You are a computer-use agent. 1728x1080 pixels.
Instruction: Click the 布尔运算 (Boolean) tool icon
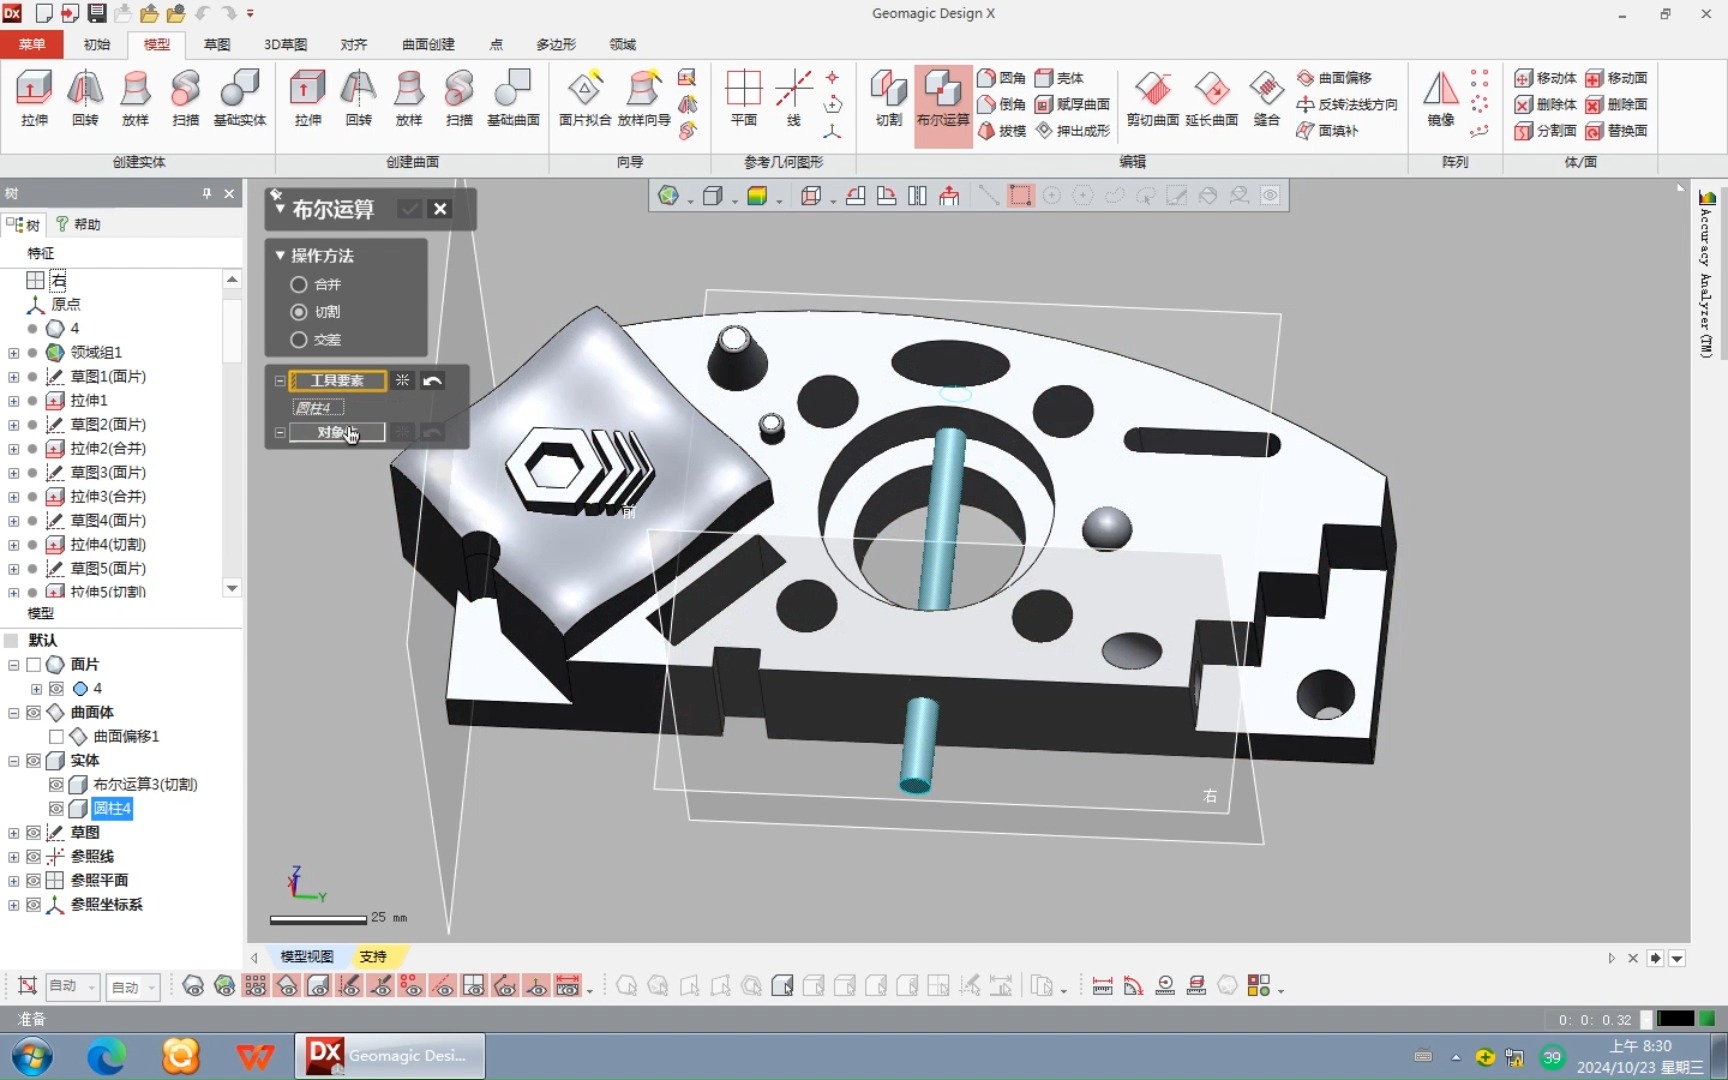(942, 90)
